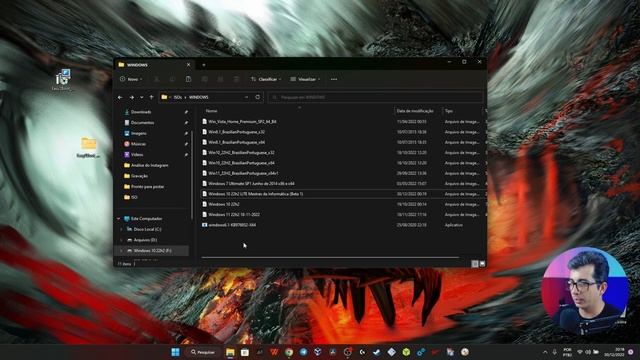Image resolution: width=640 pixels, height=360 pixels.
Task: Open Google Chrome from taskbar
Action: point(289,352)
